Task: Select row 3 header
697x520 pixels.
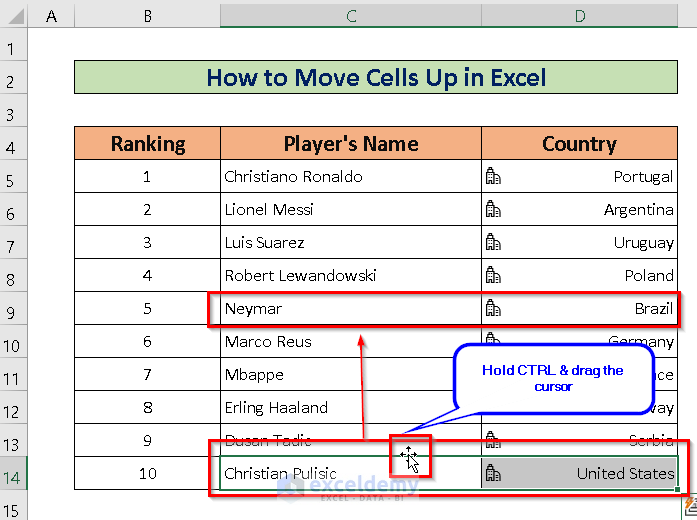Action: point(13,110)
